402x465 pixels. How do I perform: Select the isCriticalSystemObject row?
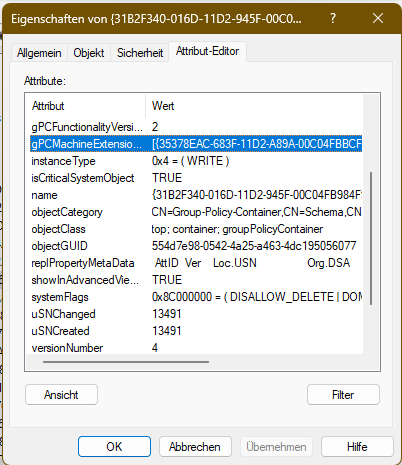[196, 178]
